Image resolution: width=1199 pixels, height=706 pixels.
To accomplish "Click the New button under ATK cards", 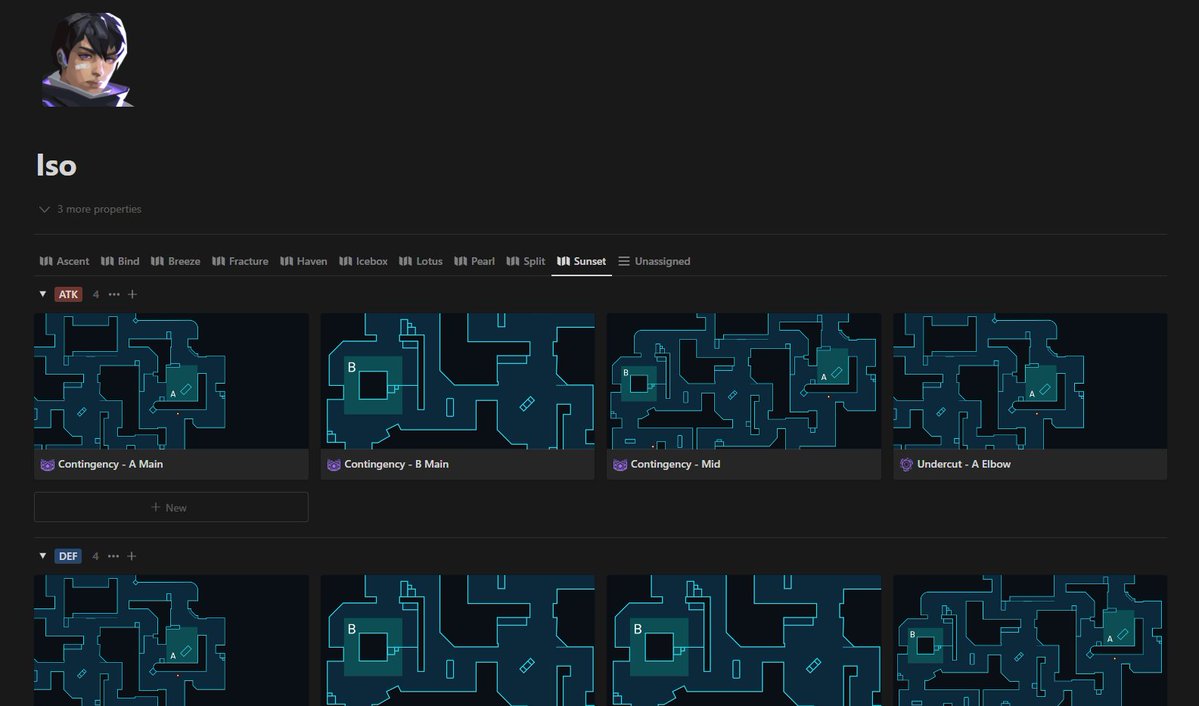I will [x=171, y=507].
